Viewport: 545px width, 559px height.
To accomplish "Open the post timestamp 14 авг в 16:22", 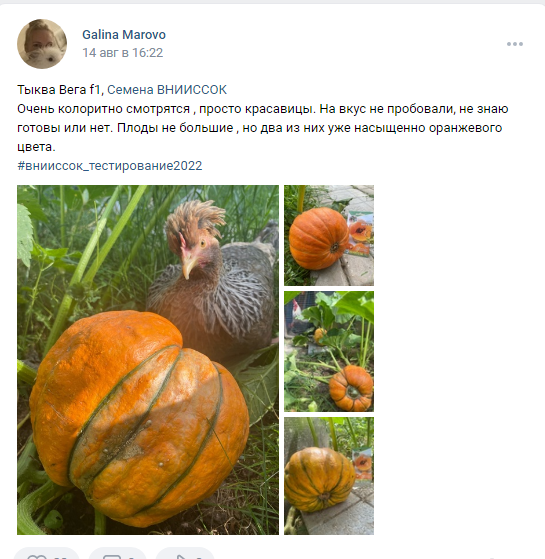I will click(x=123, y=53).
